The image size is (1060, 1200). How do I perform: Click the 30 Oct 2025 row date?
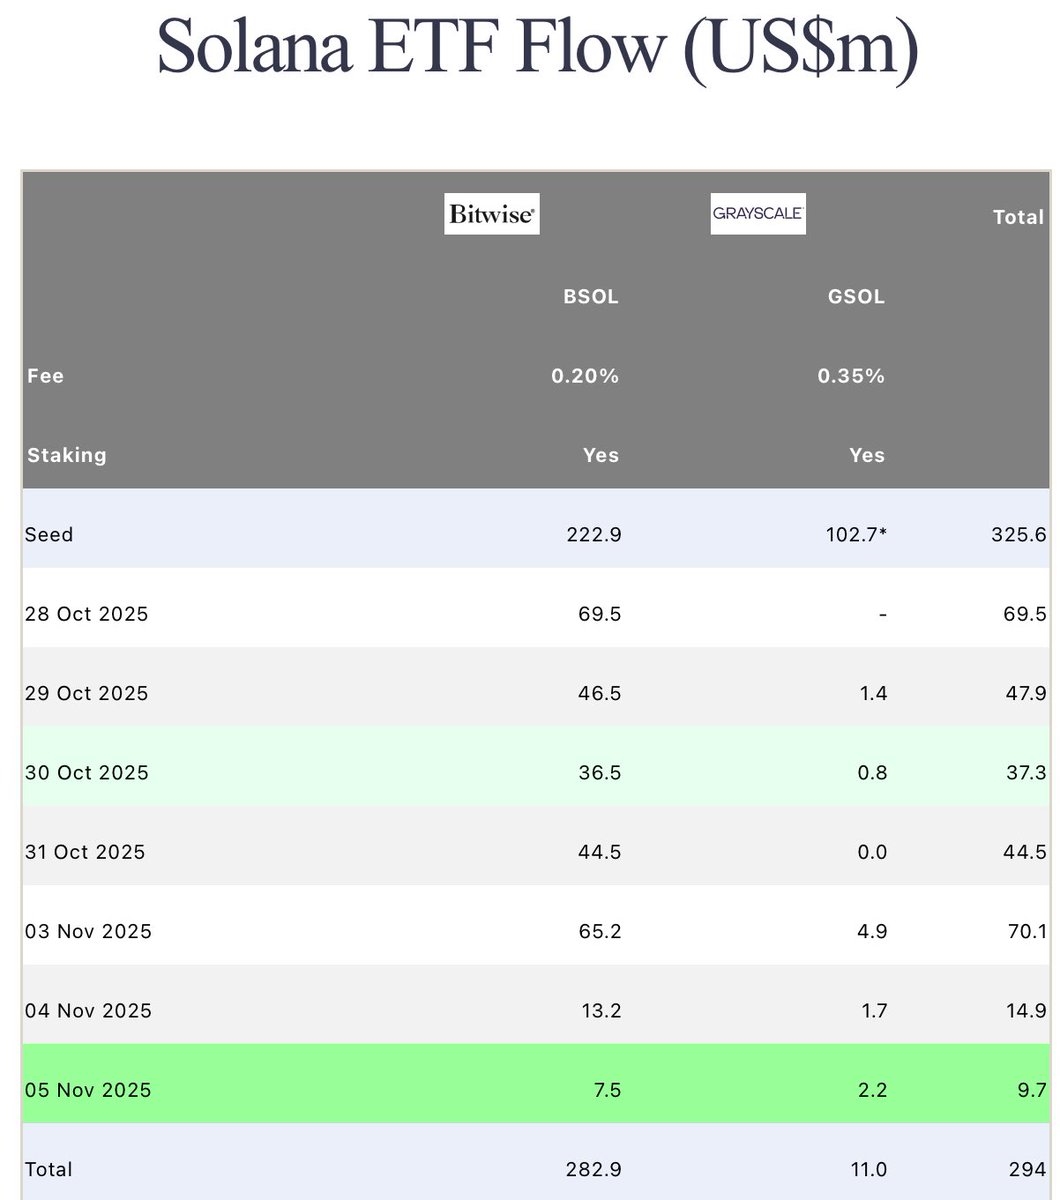coord(86,773)
